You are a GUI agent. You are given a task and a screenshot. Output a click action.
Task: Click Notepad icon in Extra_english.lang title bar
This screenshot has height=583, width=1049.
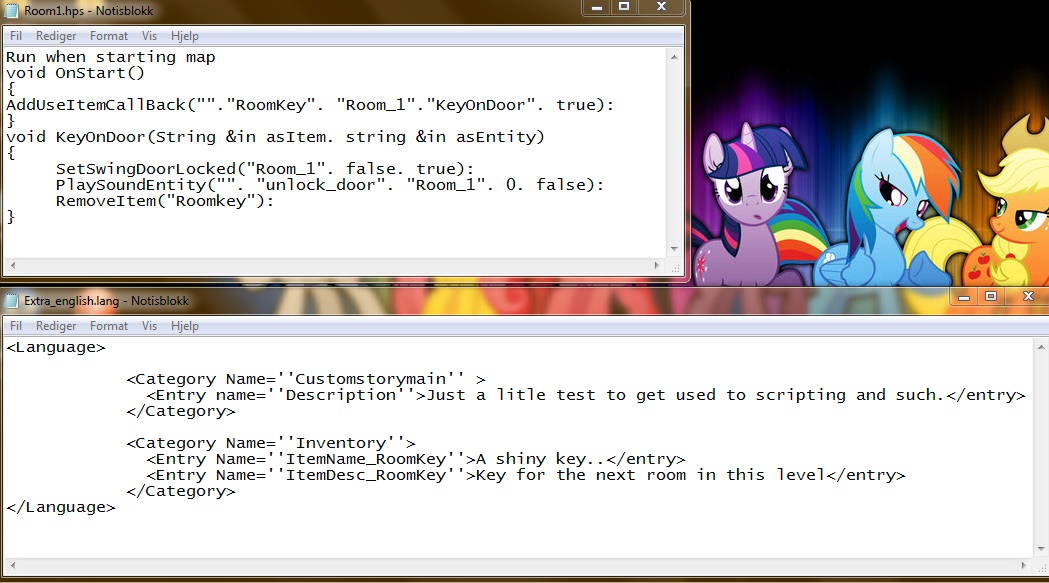click(13, 300)
